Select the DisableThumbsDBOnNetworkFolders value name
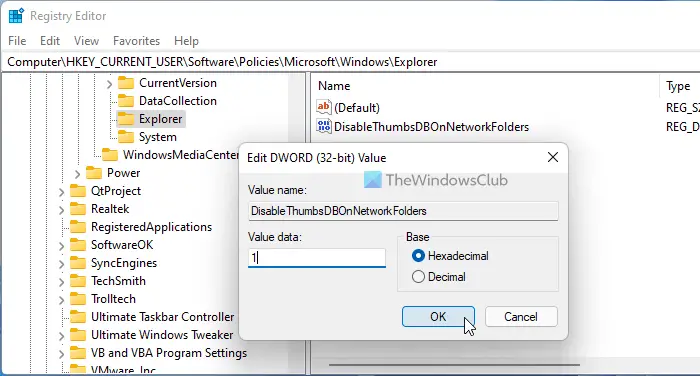700x376 pixels. pos(431,127)
